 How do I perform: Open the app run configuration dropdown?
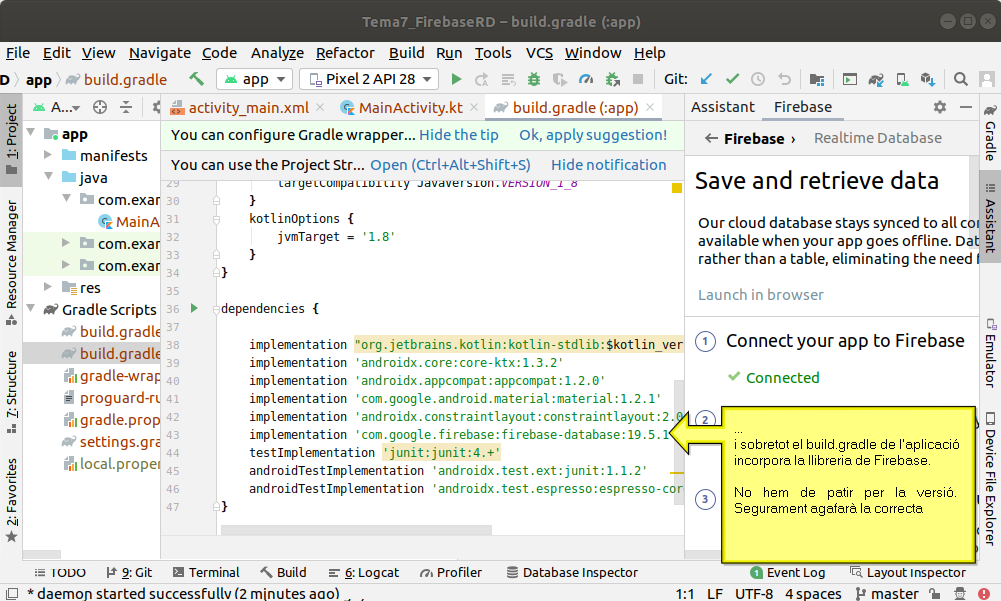pyautogui.click(x=255, y=79)
